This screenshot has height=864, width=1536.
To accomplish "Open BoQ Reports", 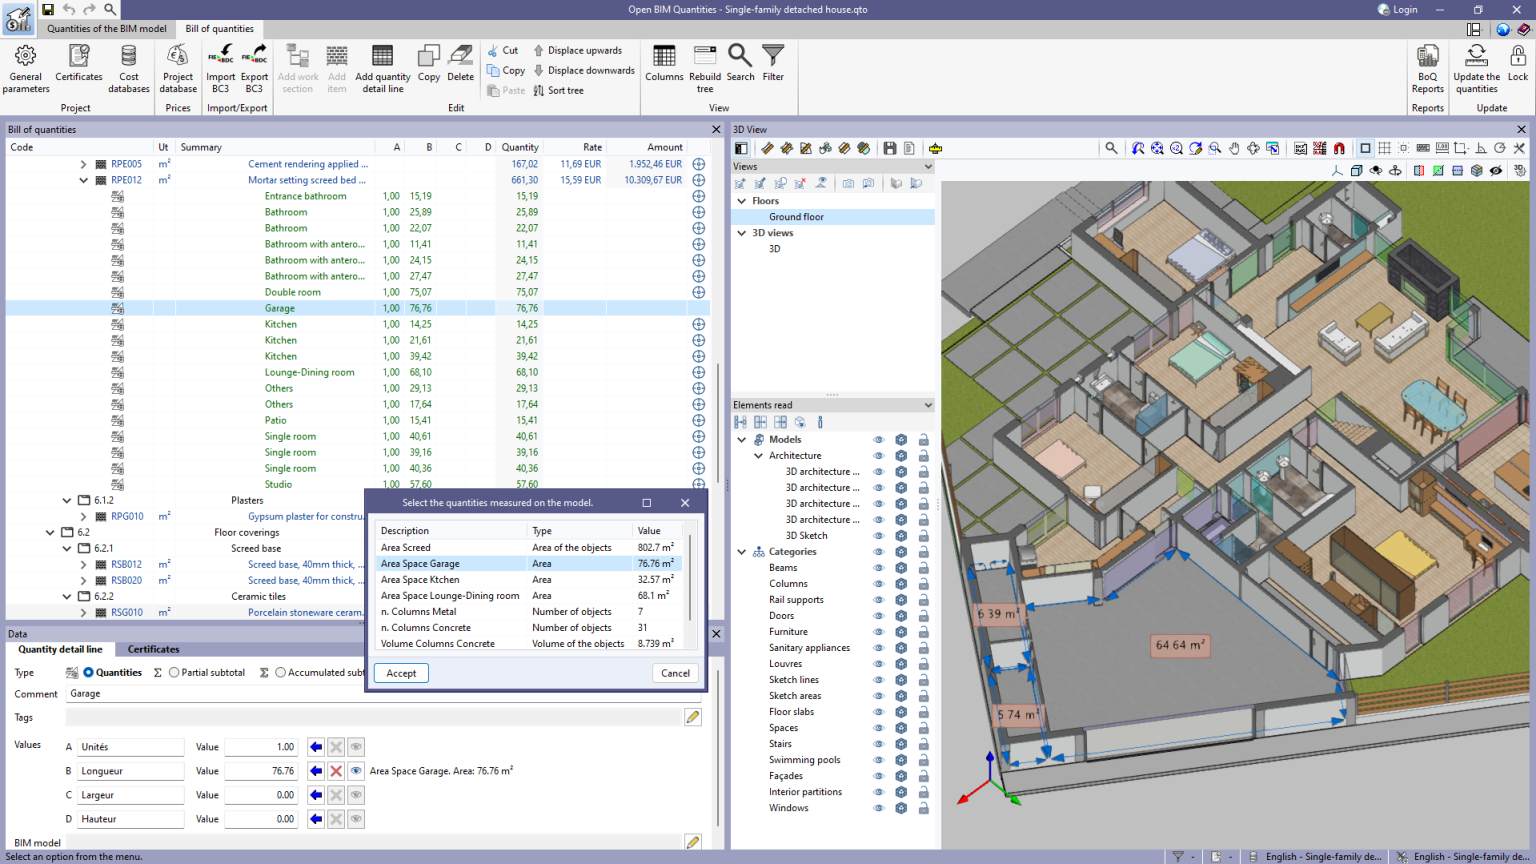I will pyautogui.click(x=1427, y=68).
